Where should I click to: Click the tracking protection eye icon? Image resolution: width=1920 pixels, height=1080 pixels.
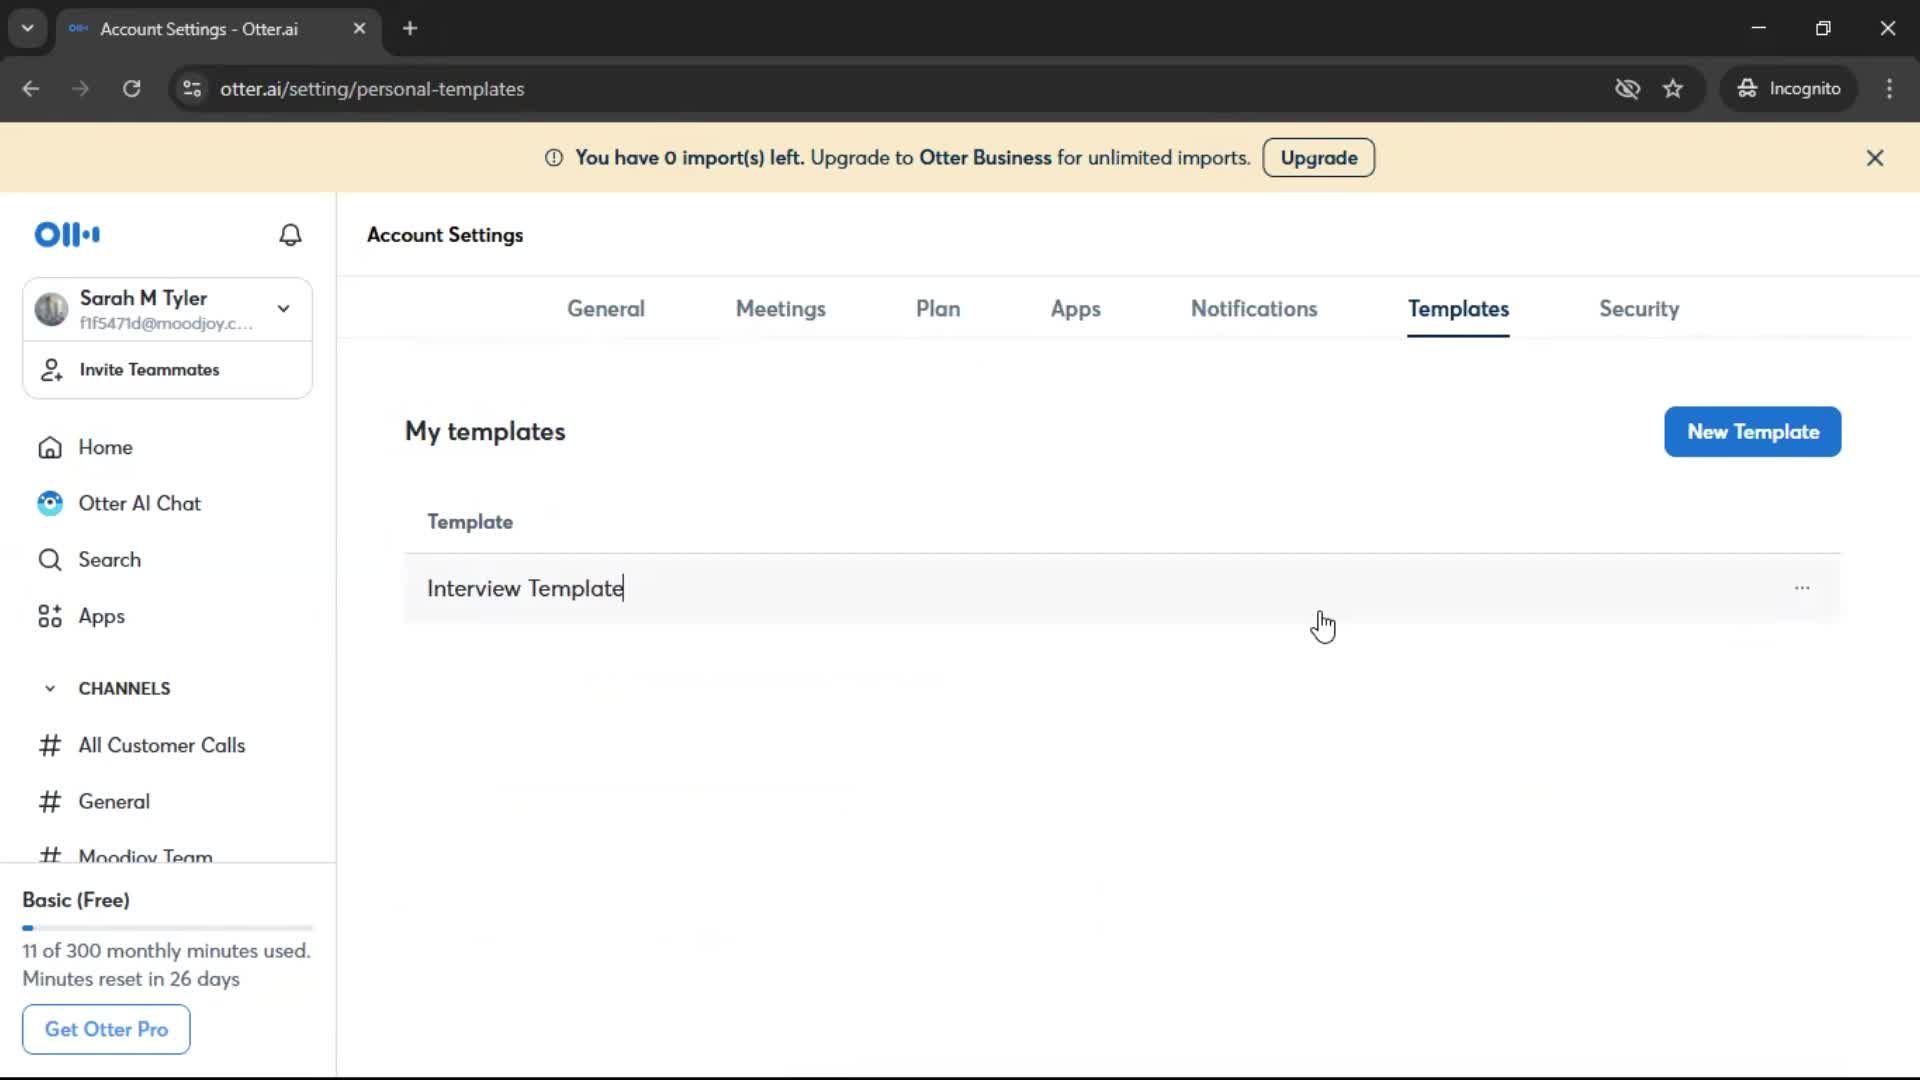point(1627,89)
